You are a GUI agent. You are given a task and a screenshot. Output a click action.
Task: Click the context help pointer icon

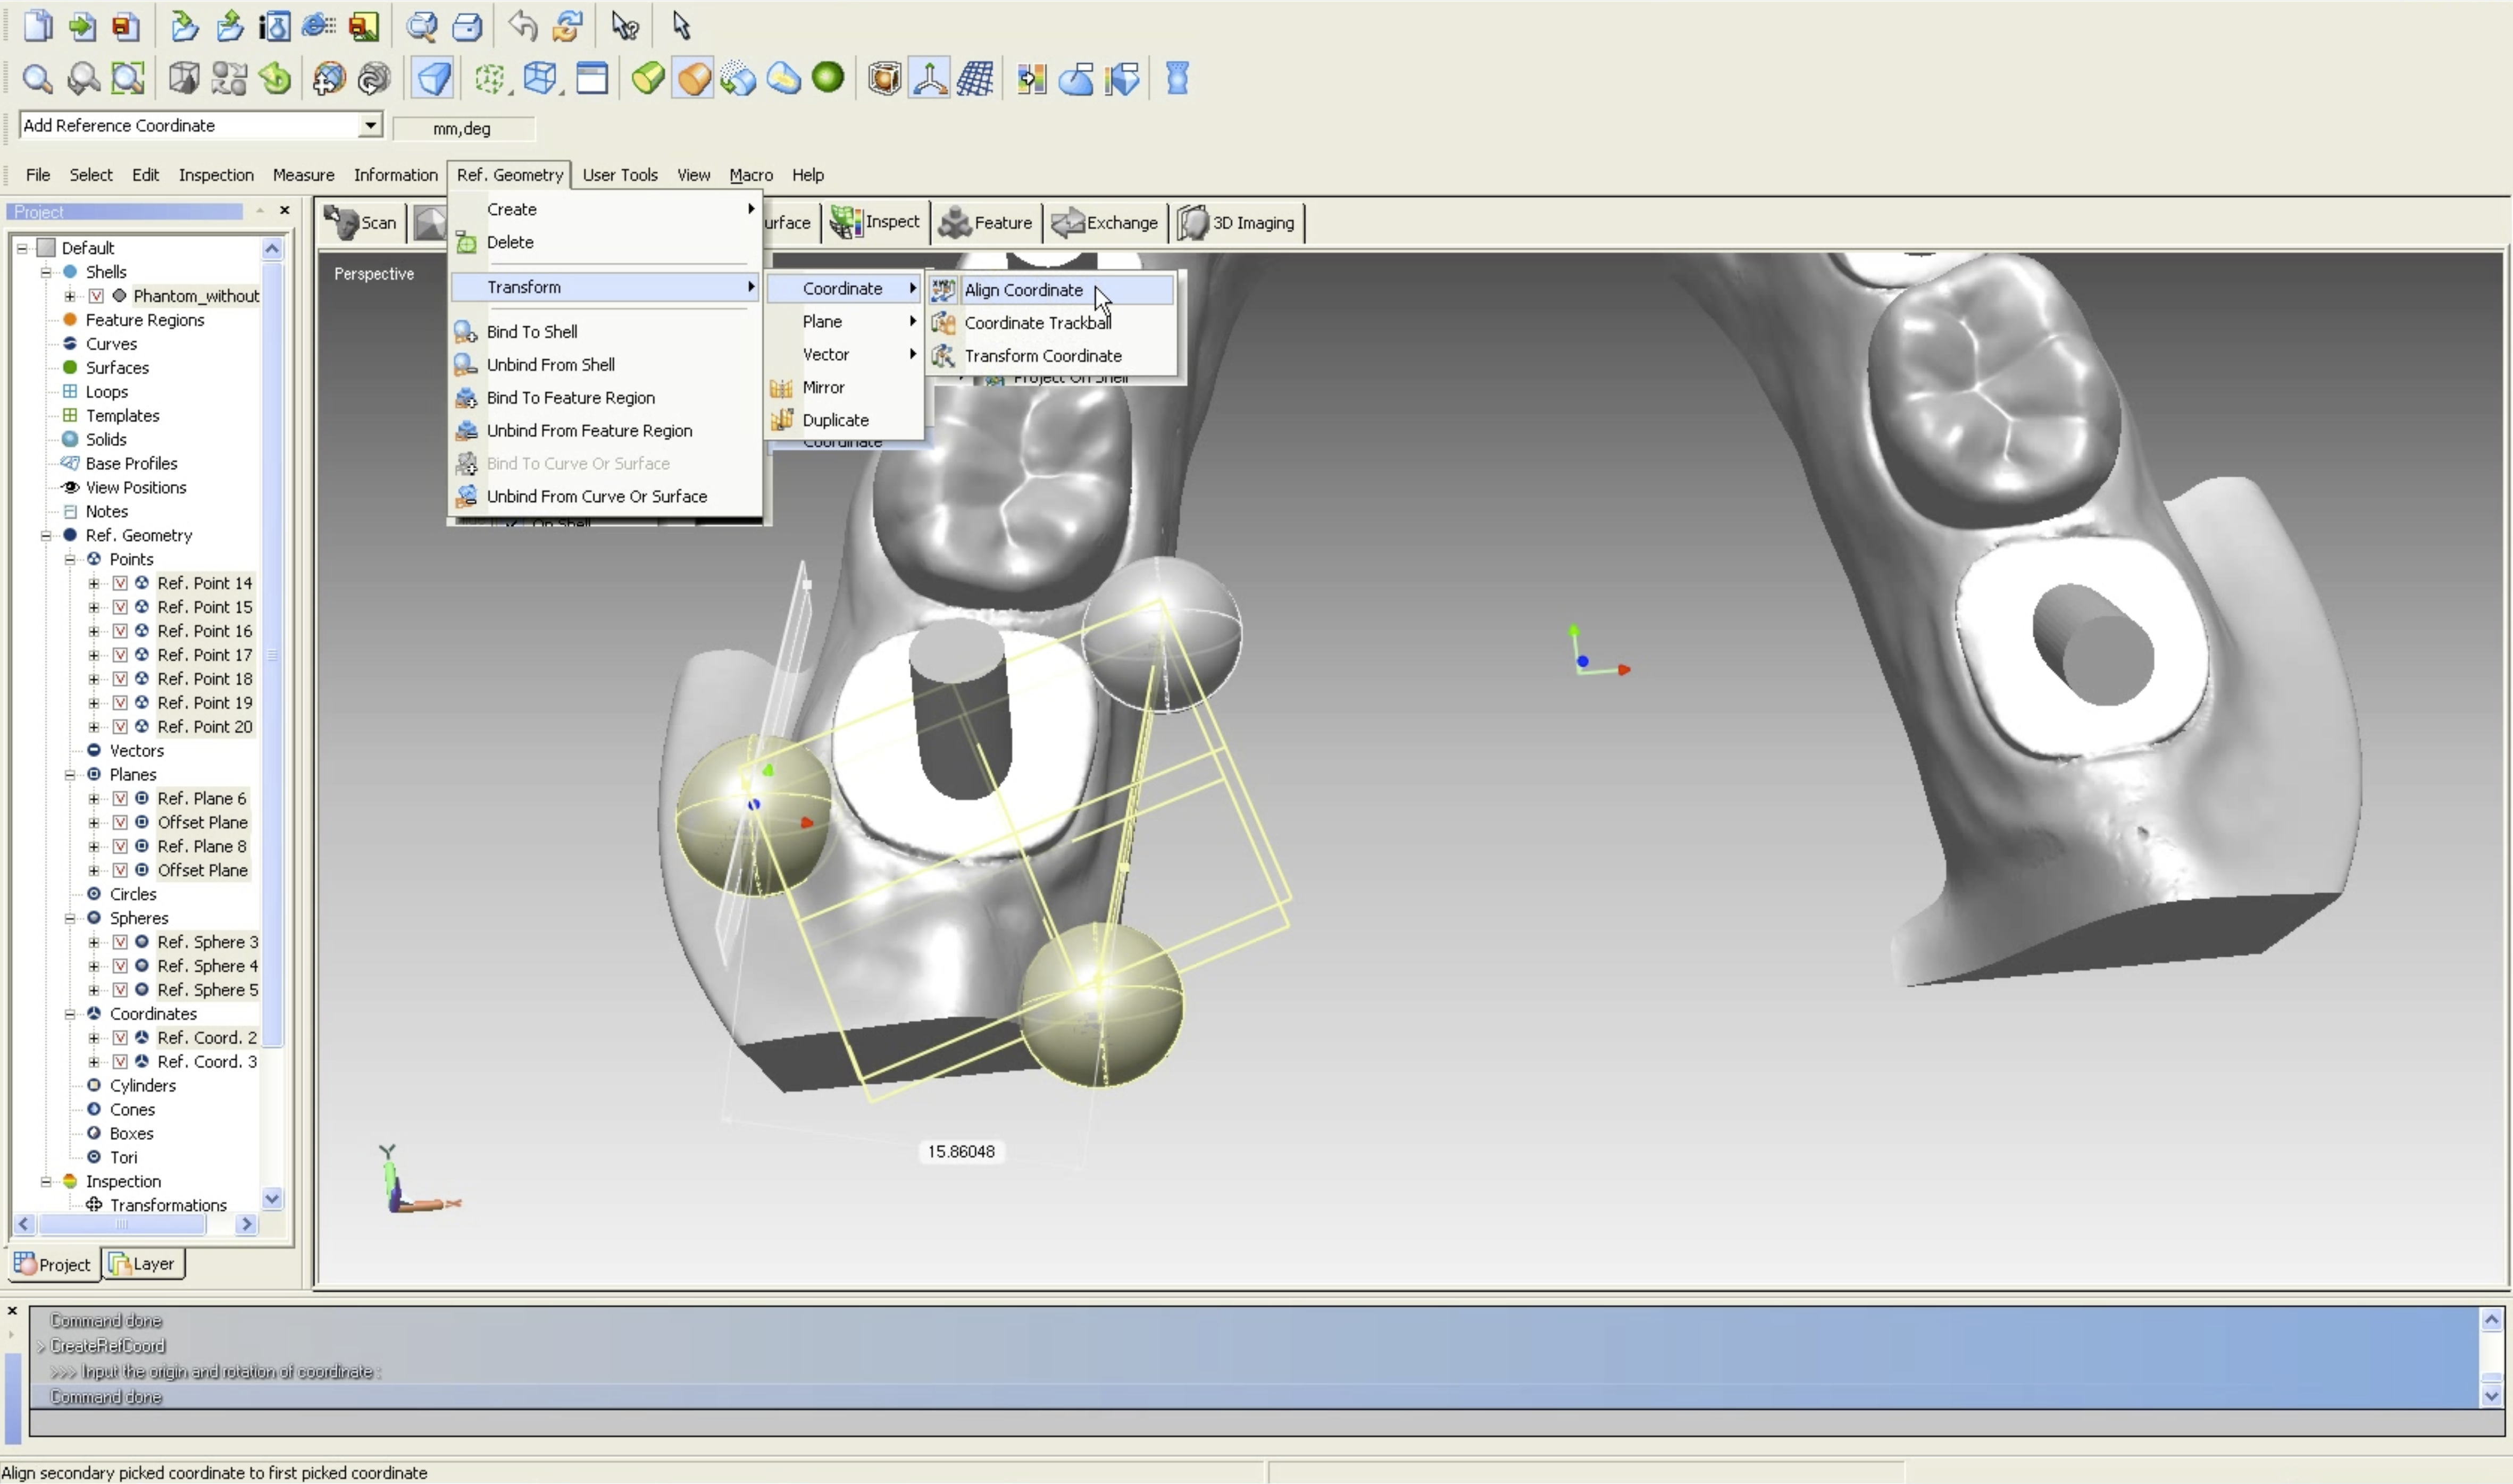pyautogui.click(x=625, y=26)
